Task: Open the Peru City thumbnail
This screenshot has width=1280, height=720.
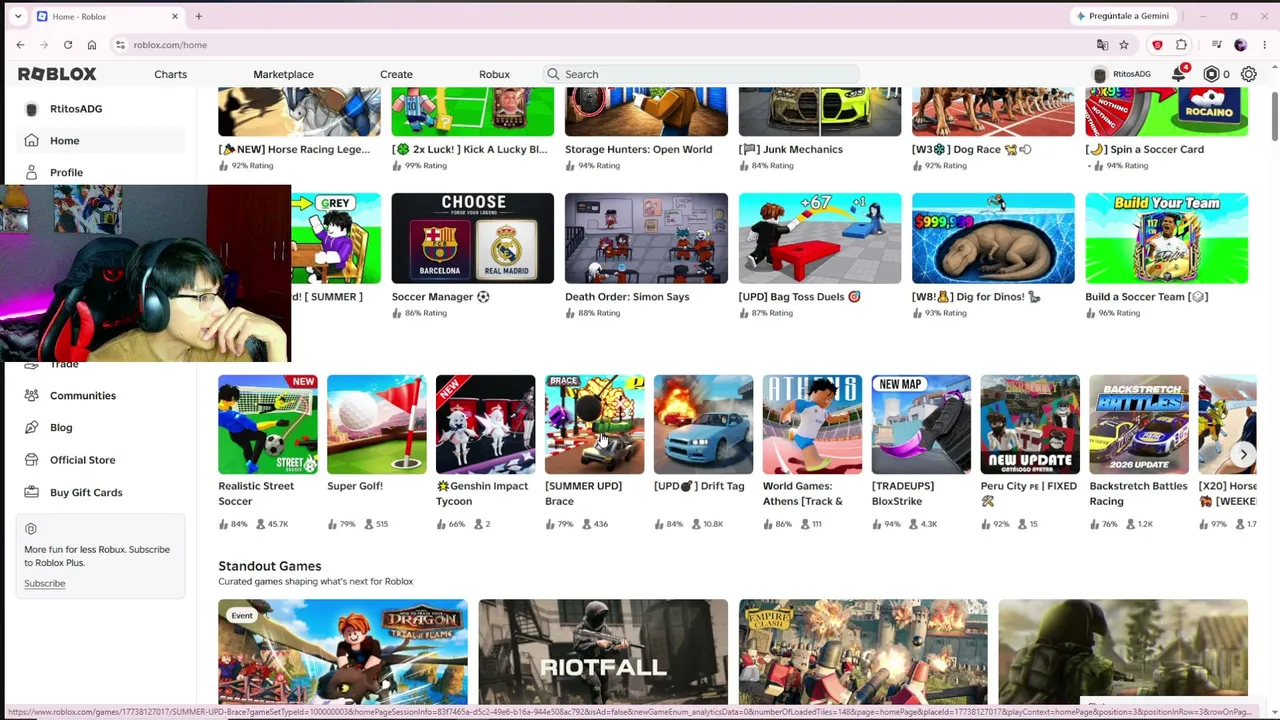Action: (x=1030, y=424)
